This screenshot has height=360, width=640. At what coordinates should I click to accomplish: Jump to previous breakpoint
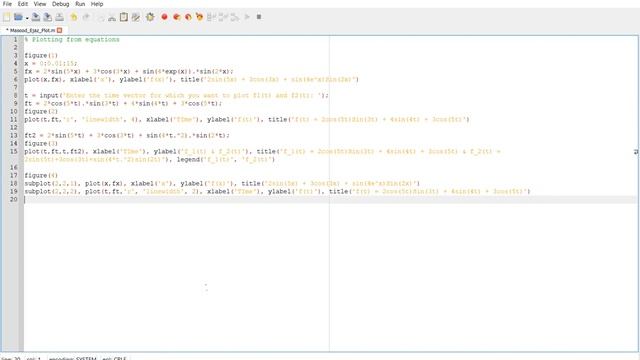(177, 17)
